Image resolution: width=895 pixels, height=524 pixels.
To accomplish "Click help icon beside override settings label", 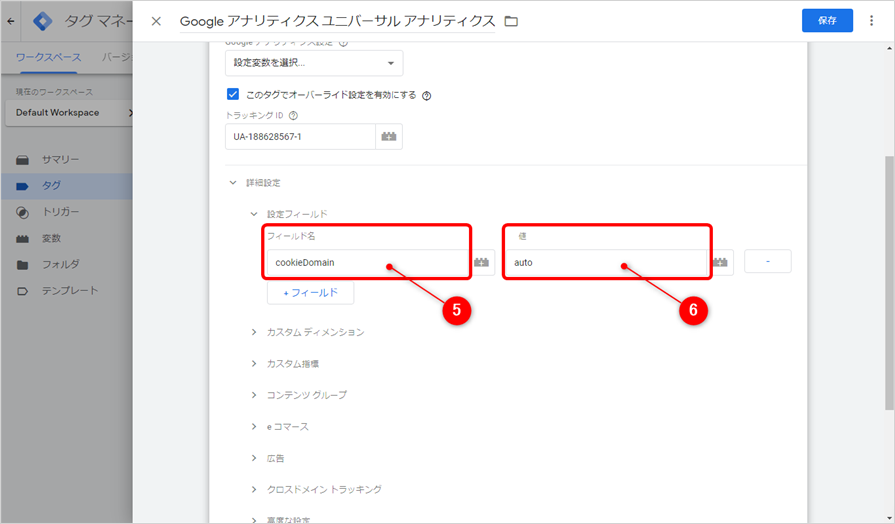I will 426,95.
